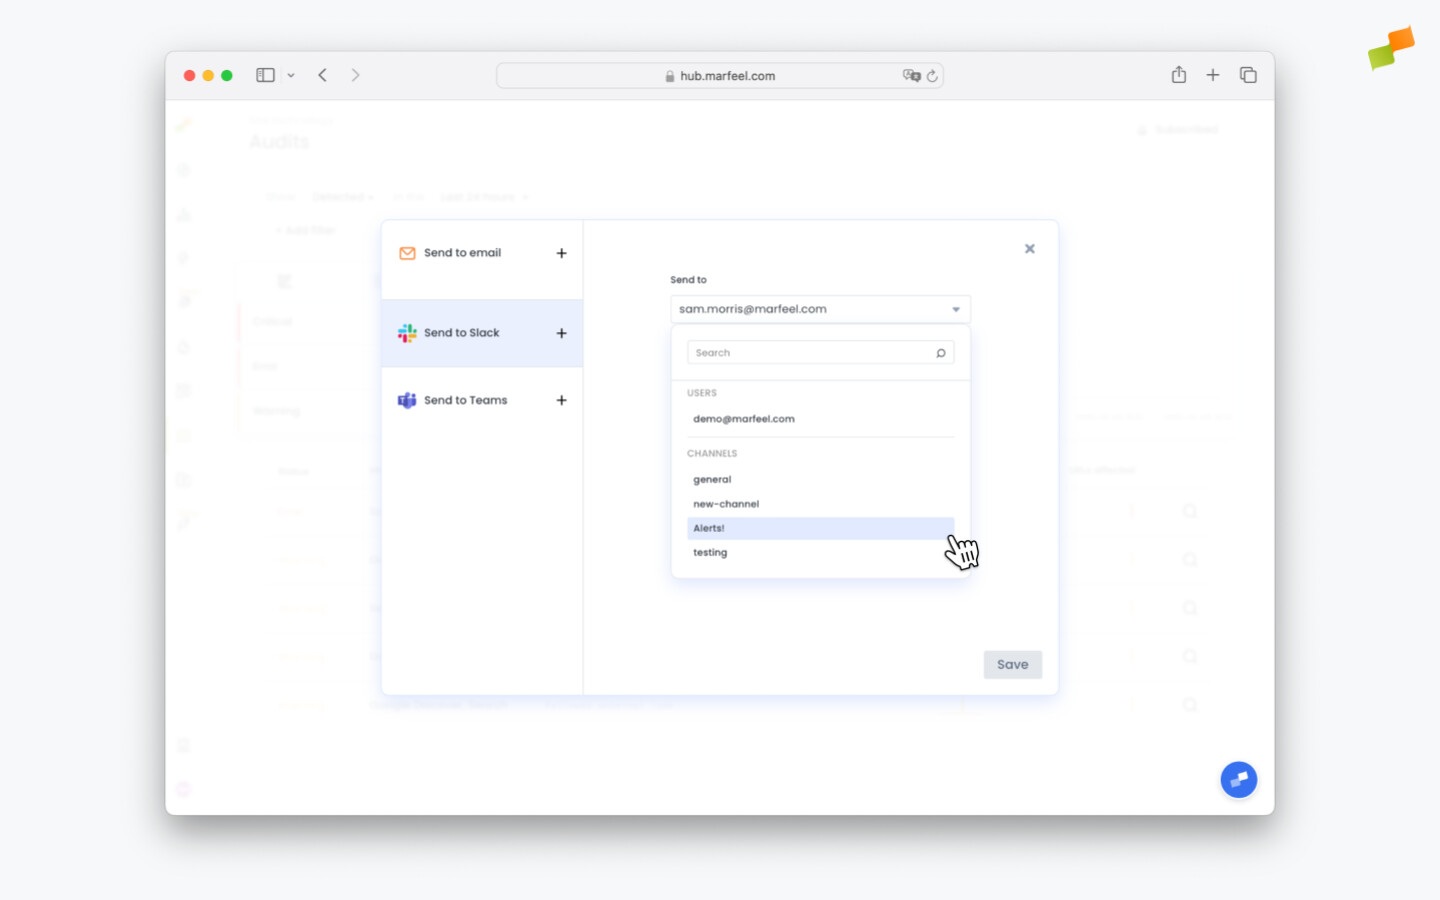Click the Slack logo icon
Viewport: 1440px width, 900px height.
tap(407, 333)
